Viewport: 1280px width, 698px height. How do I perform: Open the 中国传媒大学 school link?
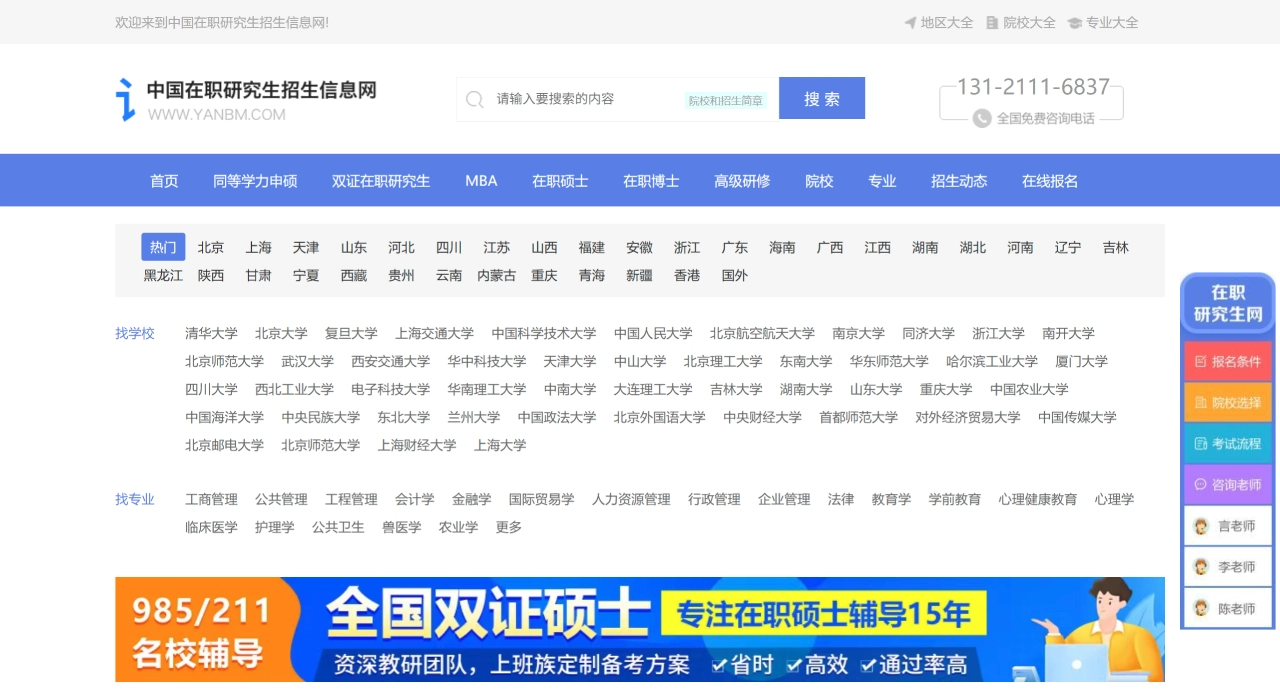pos(1077,417)
